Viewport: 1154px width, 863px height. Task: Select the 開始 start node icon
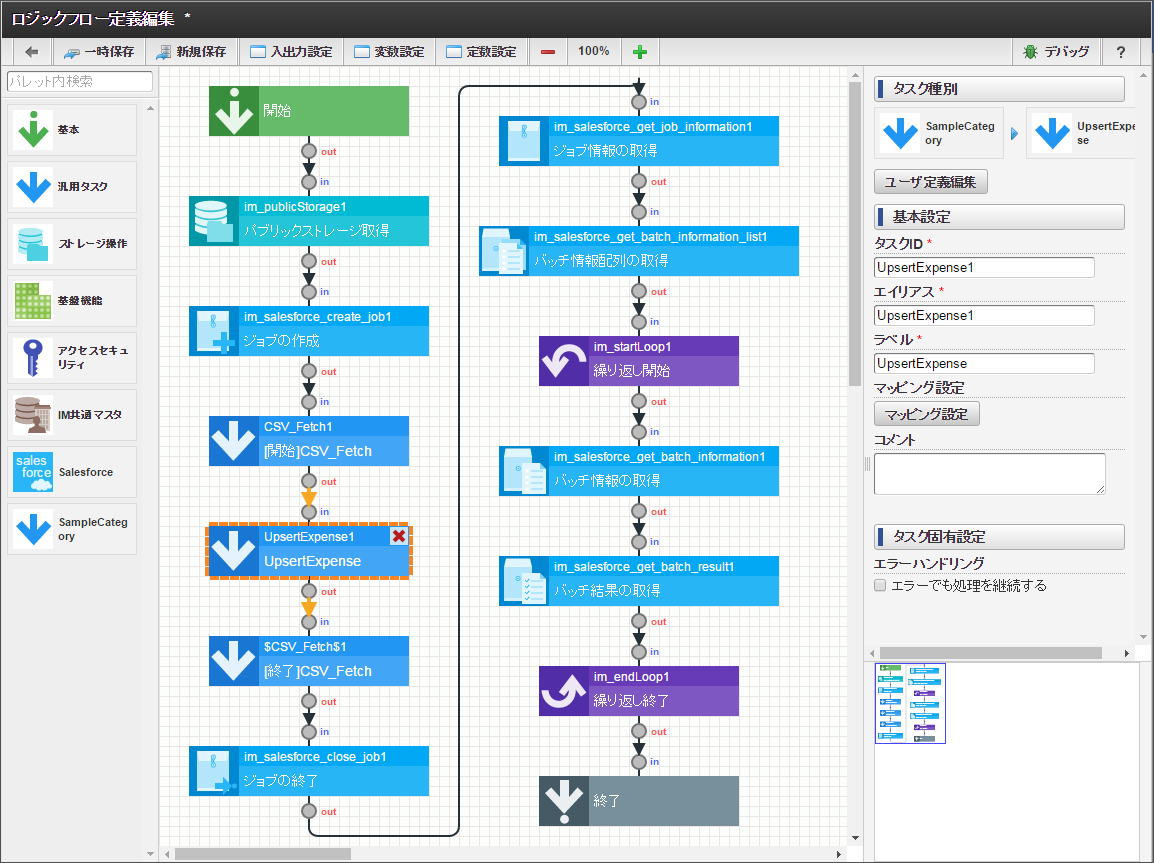(x=234, y=111)
